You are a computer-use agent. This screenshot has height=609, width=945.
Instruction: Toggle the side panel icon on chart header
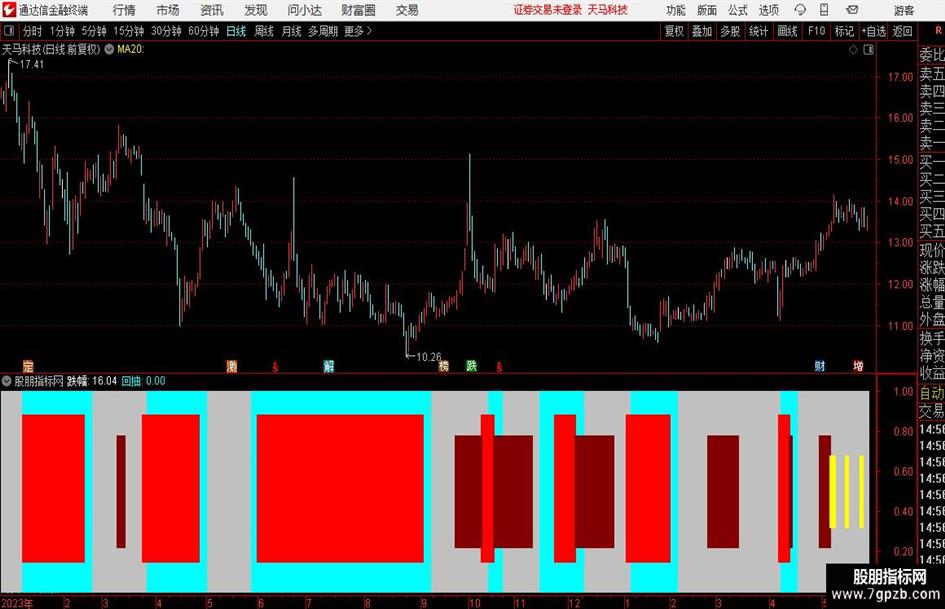coord(868,50)
